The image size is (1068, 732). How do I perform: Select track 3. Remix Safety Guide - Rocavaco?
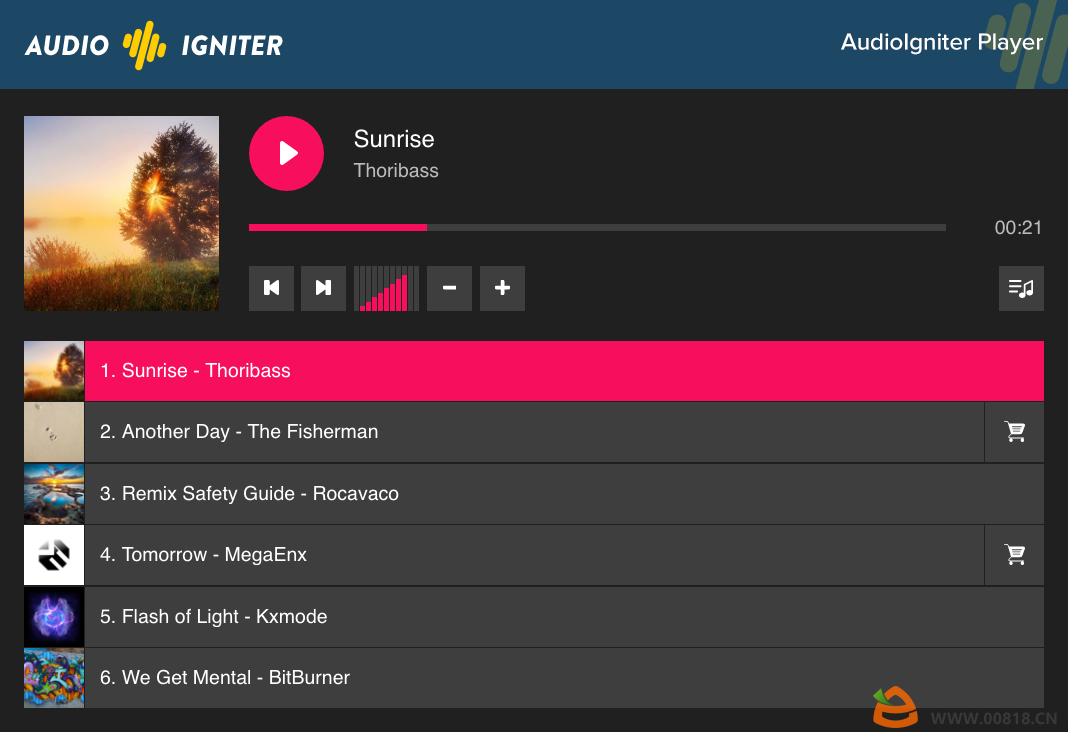click(564, 494)
